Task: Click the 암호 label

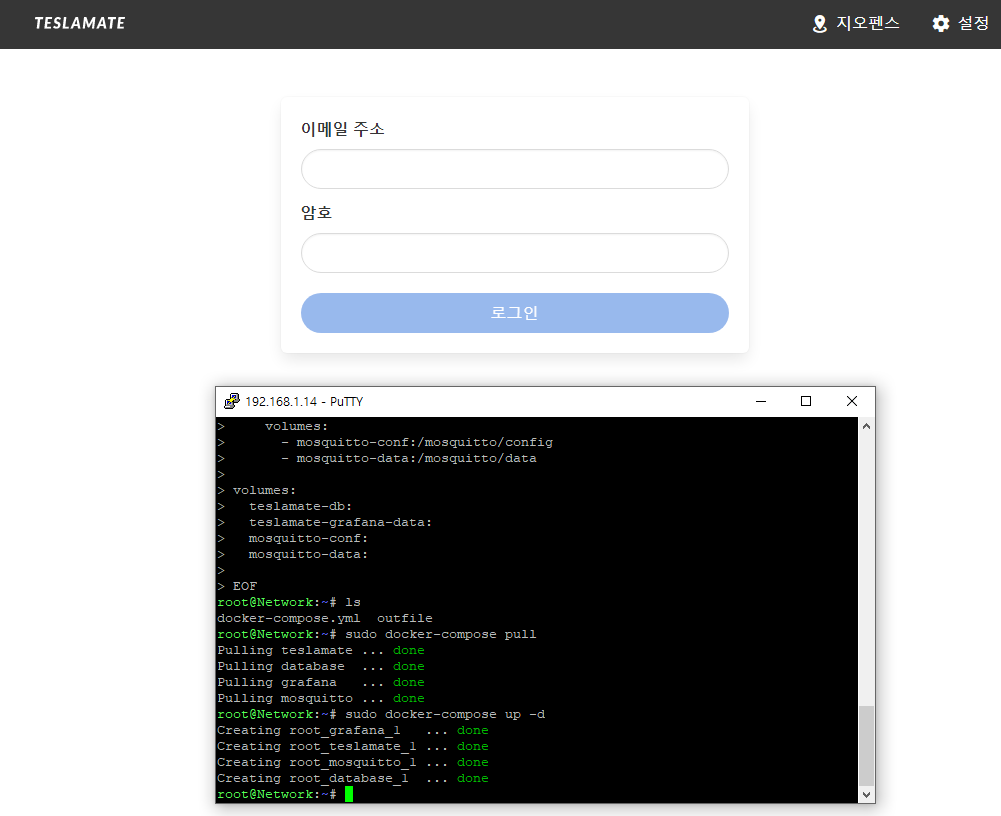Action: (317, 212)
